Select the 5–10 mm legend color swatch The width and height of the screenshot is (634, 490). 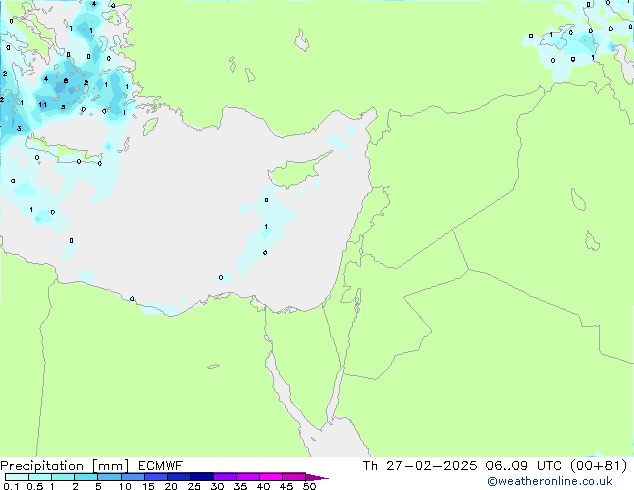tap(109, 477)
